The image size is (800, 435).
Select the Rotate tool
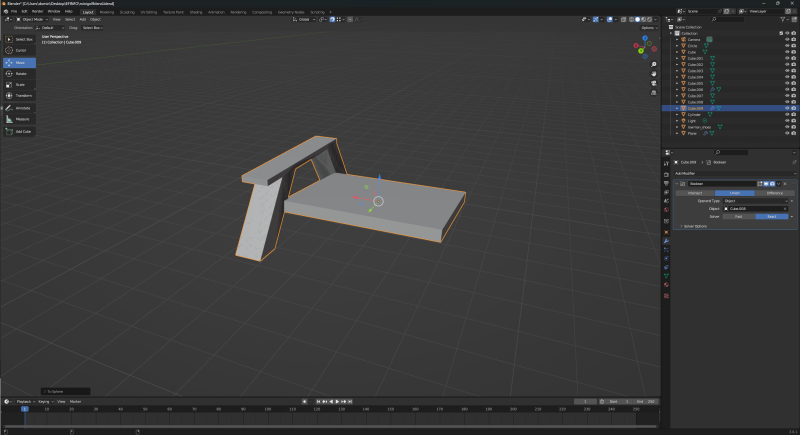click(19, 74)
